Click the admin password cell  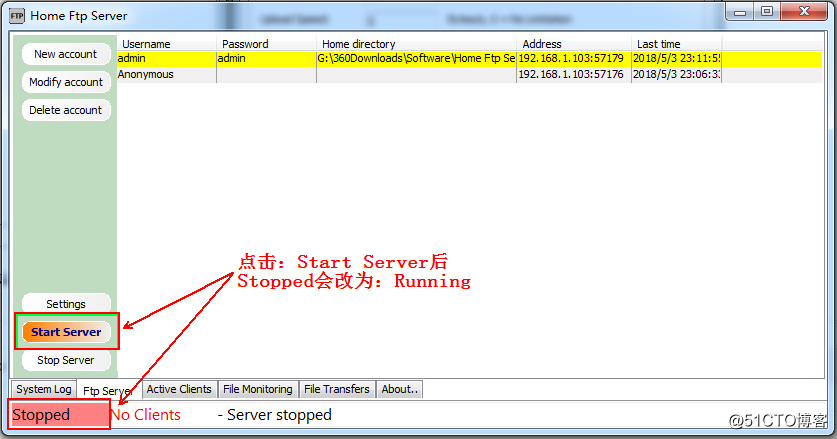tap(266, 58)
